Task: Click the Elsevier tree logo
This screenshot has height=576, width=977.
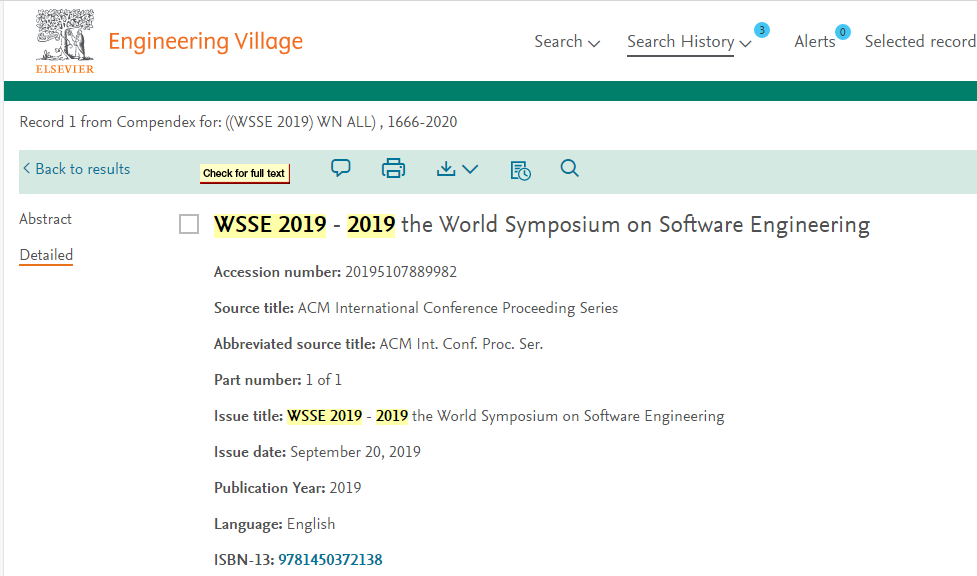Action: pos(65,42)
